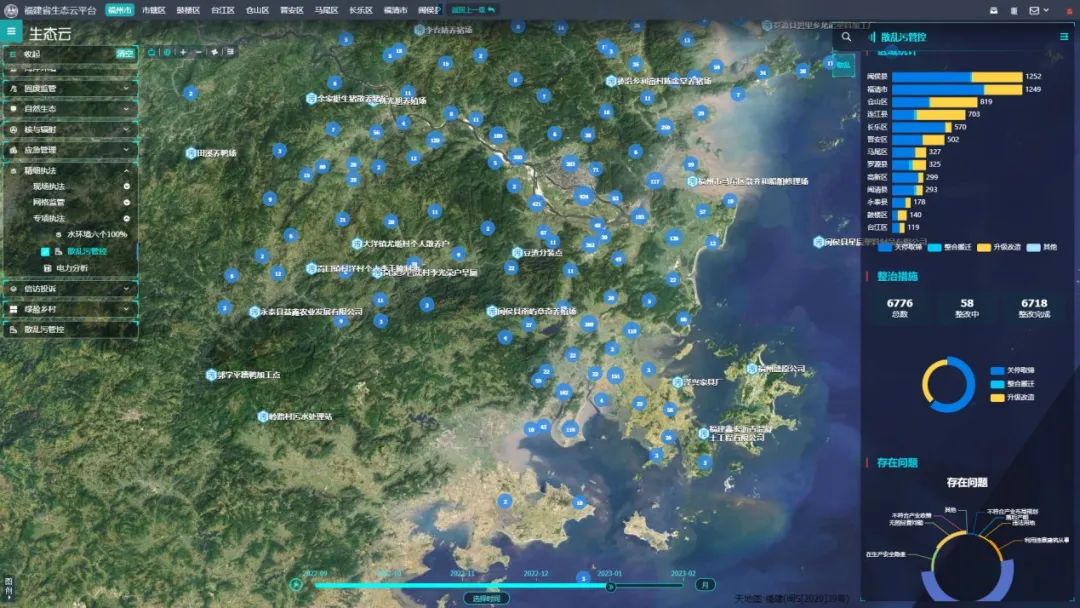The height and width of the screenshot is (608, 1080).
Task: Click the list icon at map toolbar end
Action: click(x=230, y=52)
